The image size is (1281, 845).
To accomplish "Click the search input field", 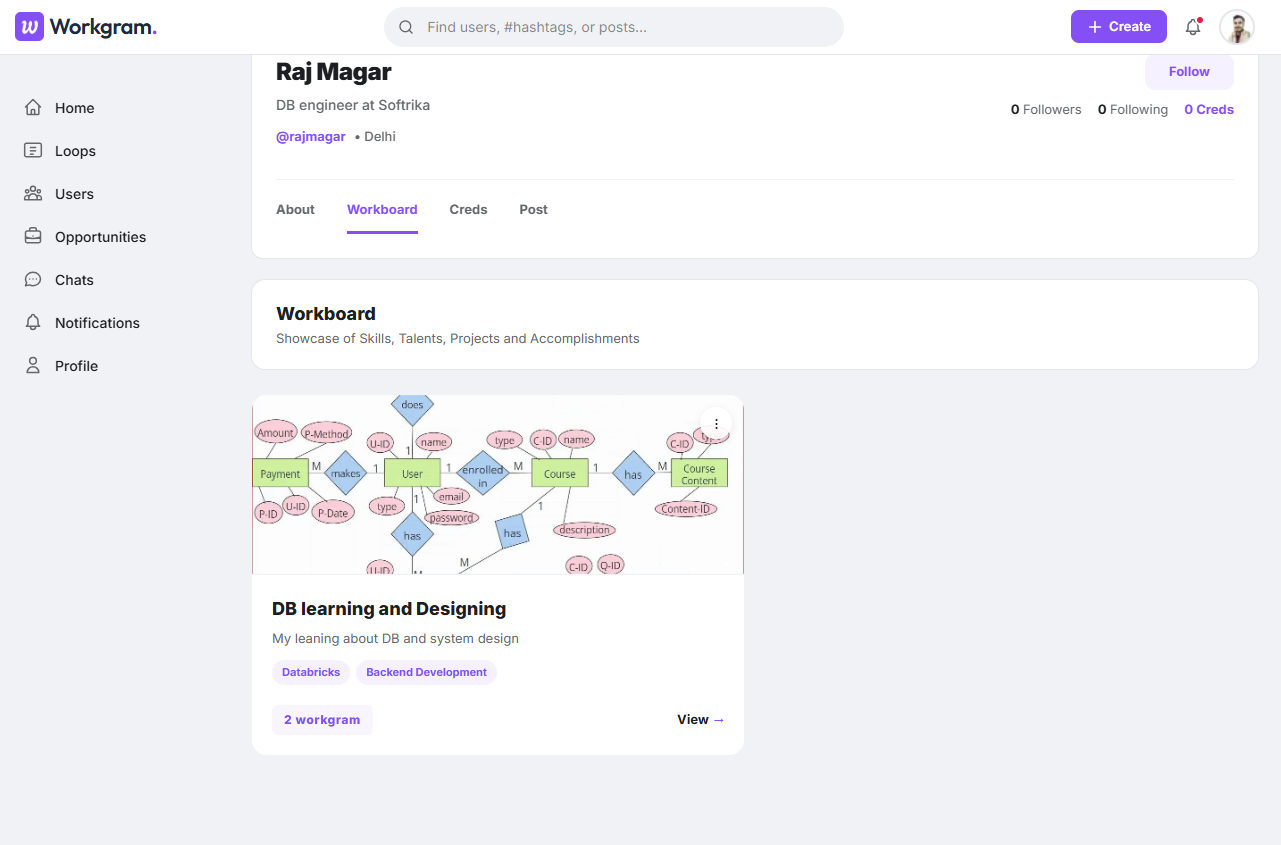I will click(614, 27).
